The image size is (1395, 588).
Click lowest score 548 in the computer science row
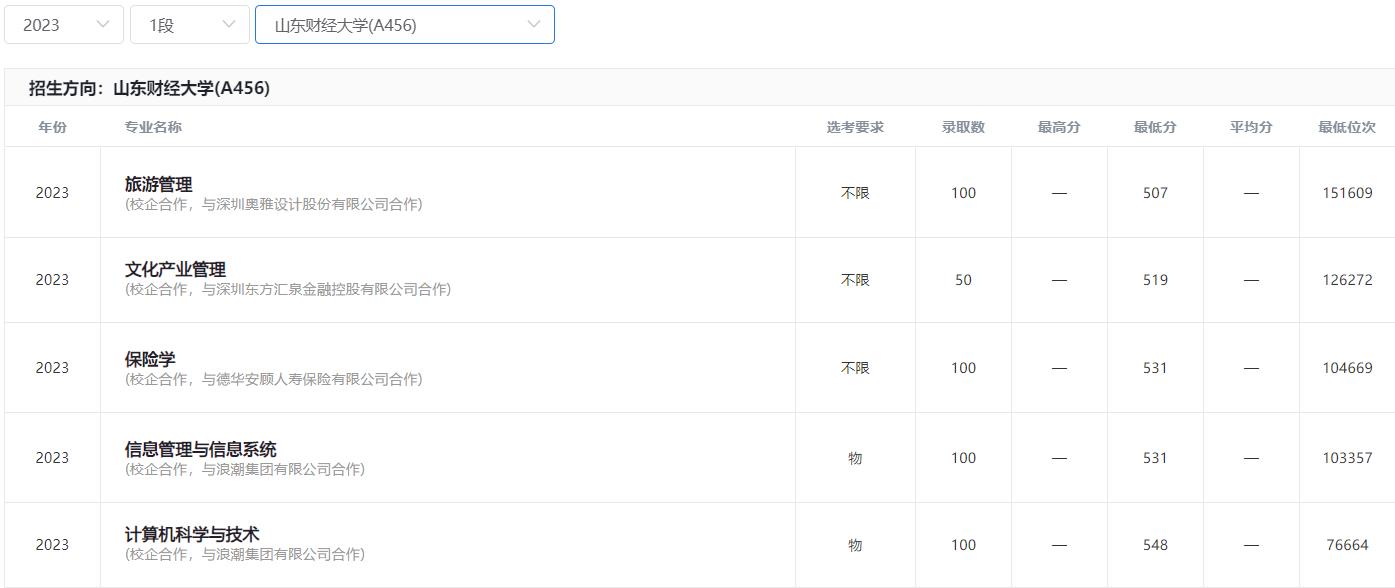(1155, 545)
